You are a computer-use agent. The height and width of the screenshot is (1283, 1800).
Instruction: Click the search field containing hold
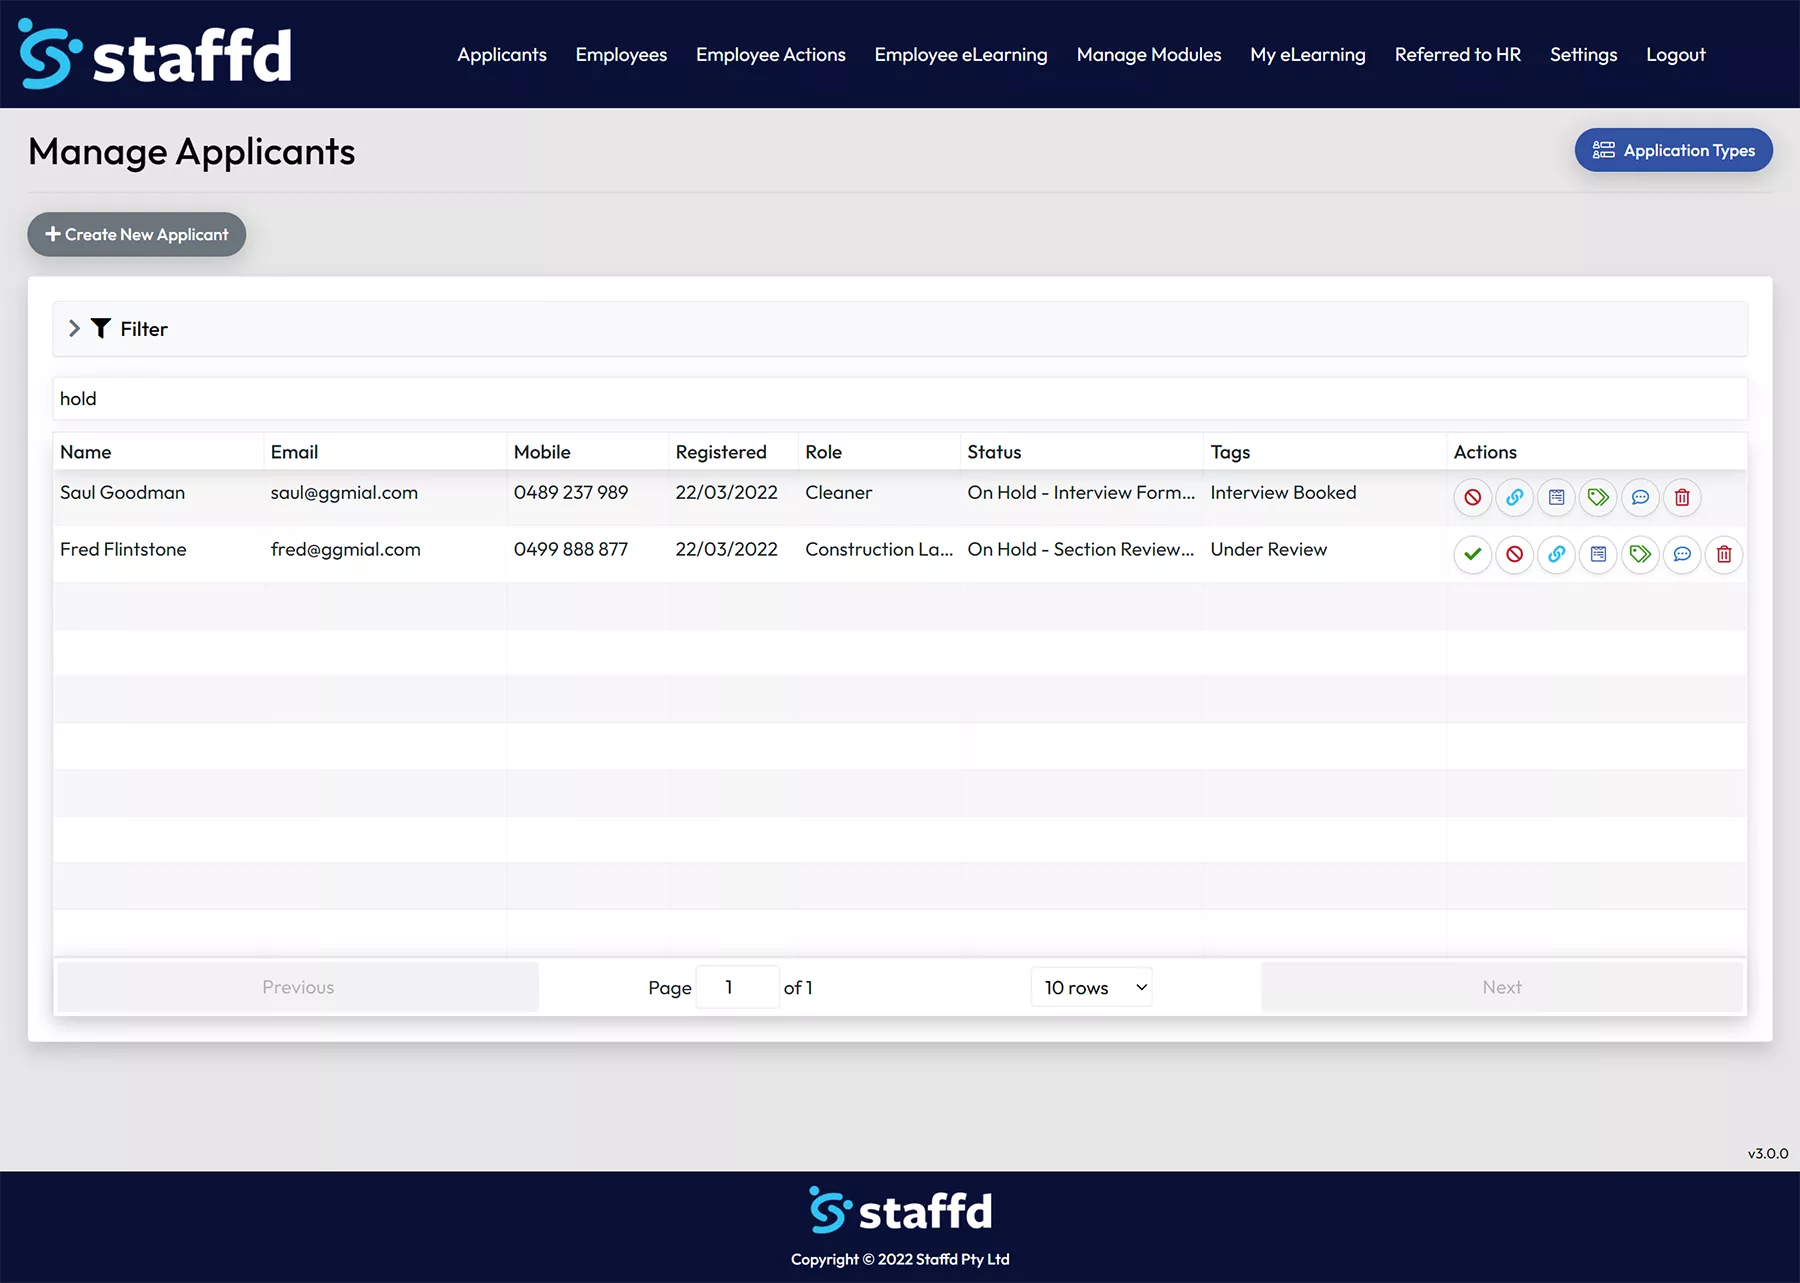pyautogui.click(x=900, y=398)
